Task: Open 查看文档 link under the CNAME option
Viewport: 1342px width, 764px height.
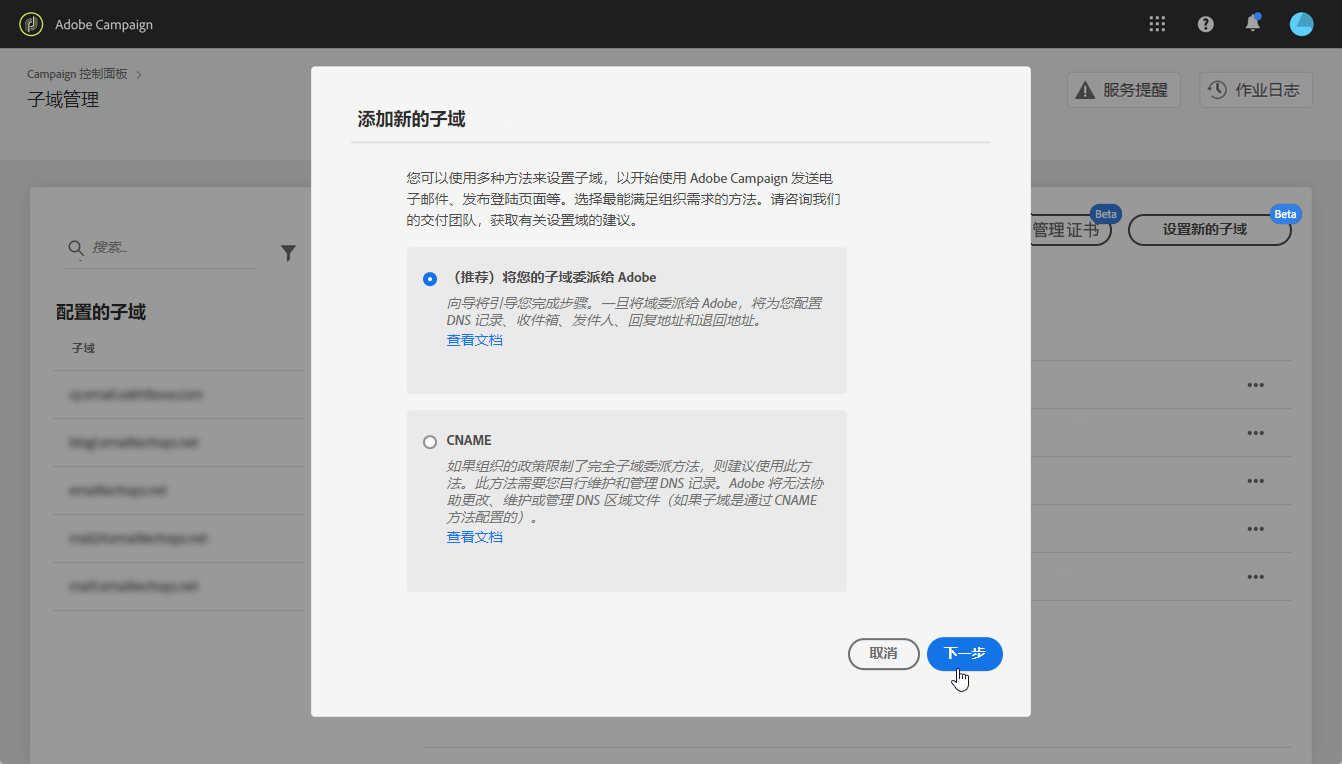Action: click(x=474, y=537)
